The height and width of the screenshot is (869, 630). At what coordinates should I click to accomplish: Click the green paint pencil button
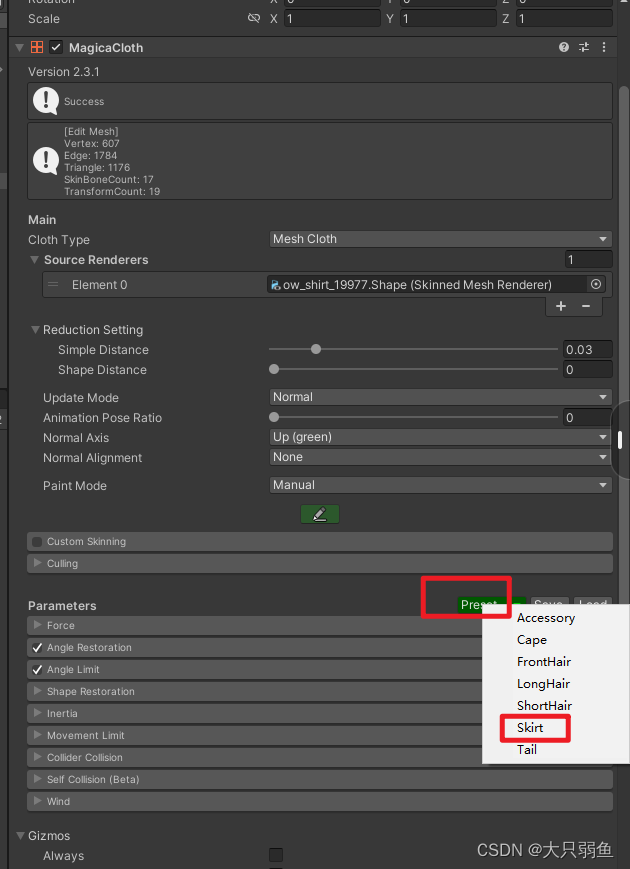coord(320,514)
